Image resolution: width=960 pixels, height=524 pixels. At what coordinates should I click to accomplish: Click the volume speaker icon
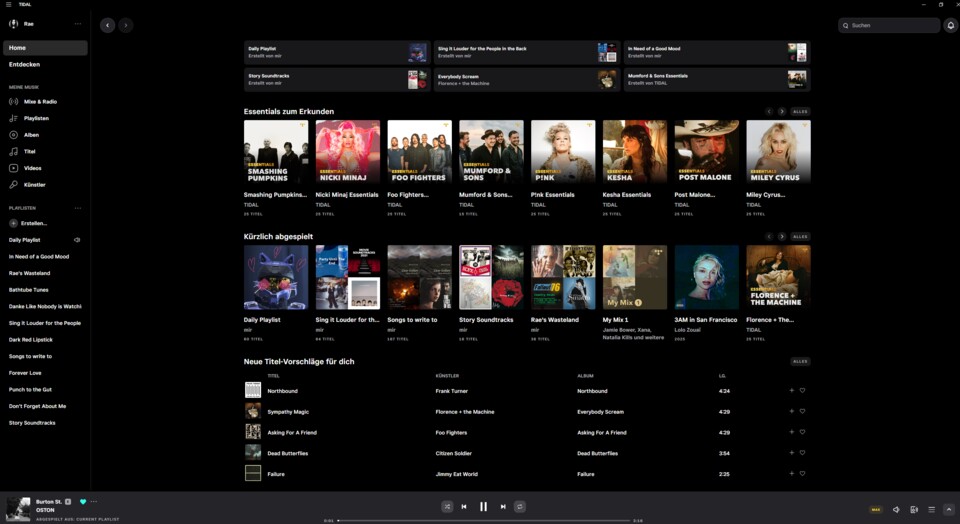896,509
